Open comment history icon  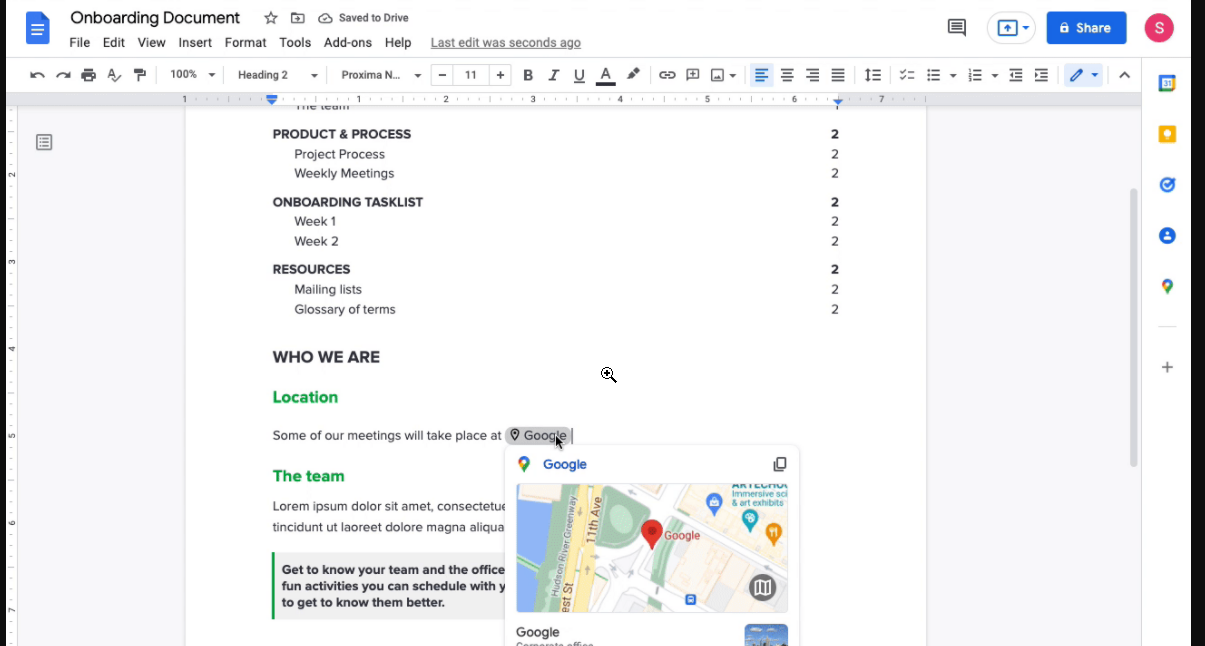coord(956,28)
